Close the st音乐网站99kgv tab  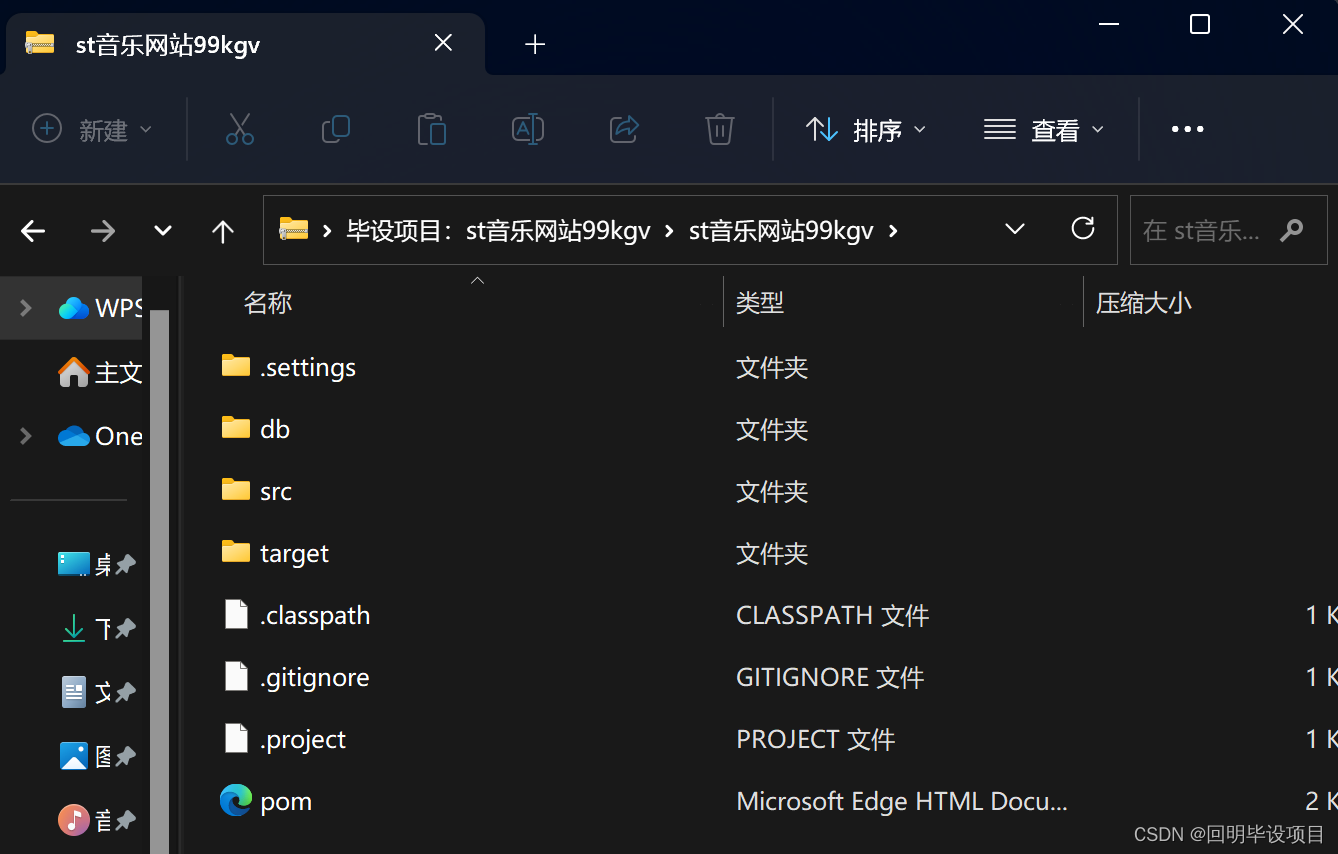tap(443, 43)
